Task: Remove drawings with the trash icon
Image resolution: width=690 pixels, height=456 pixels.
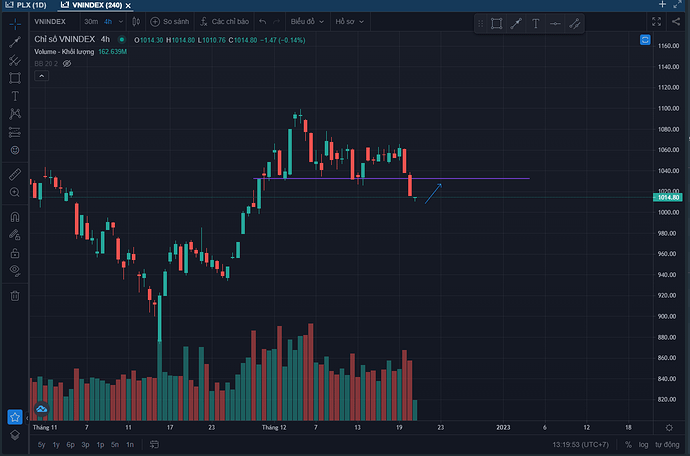Action: click(x=15, y=296)
